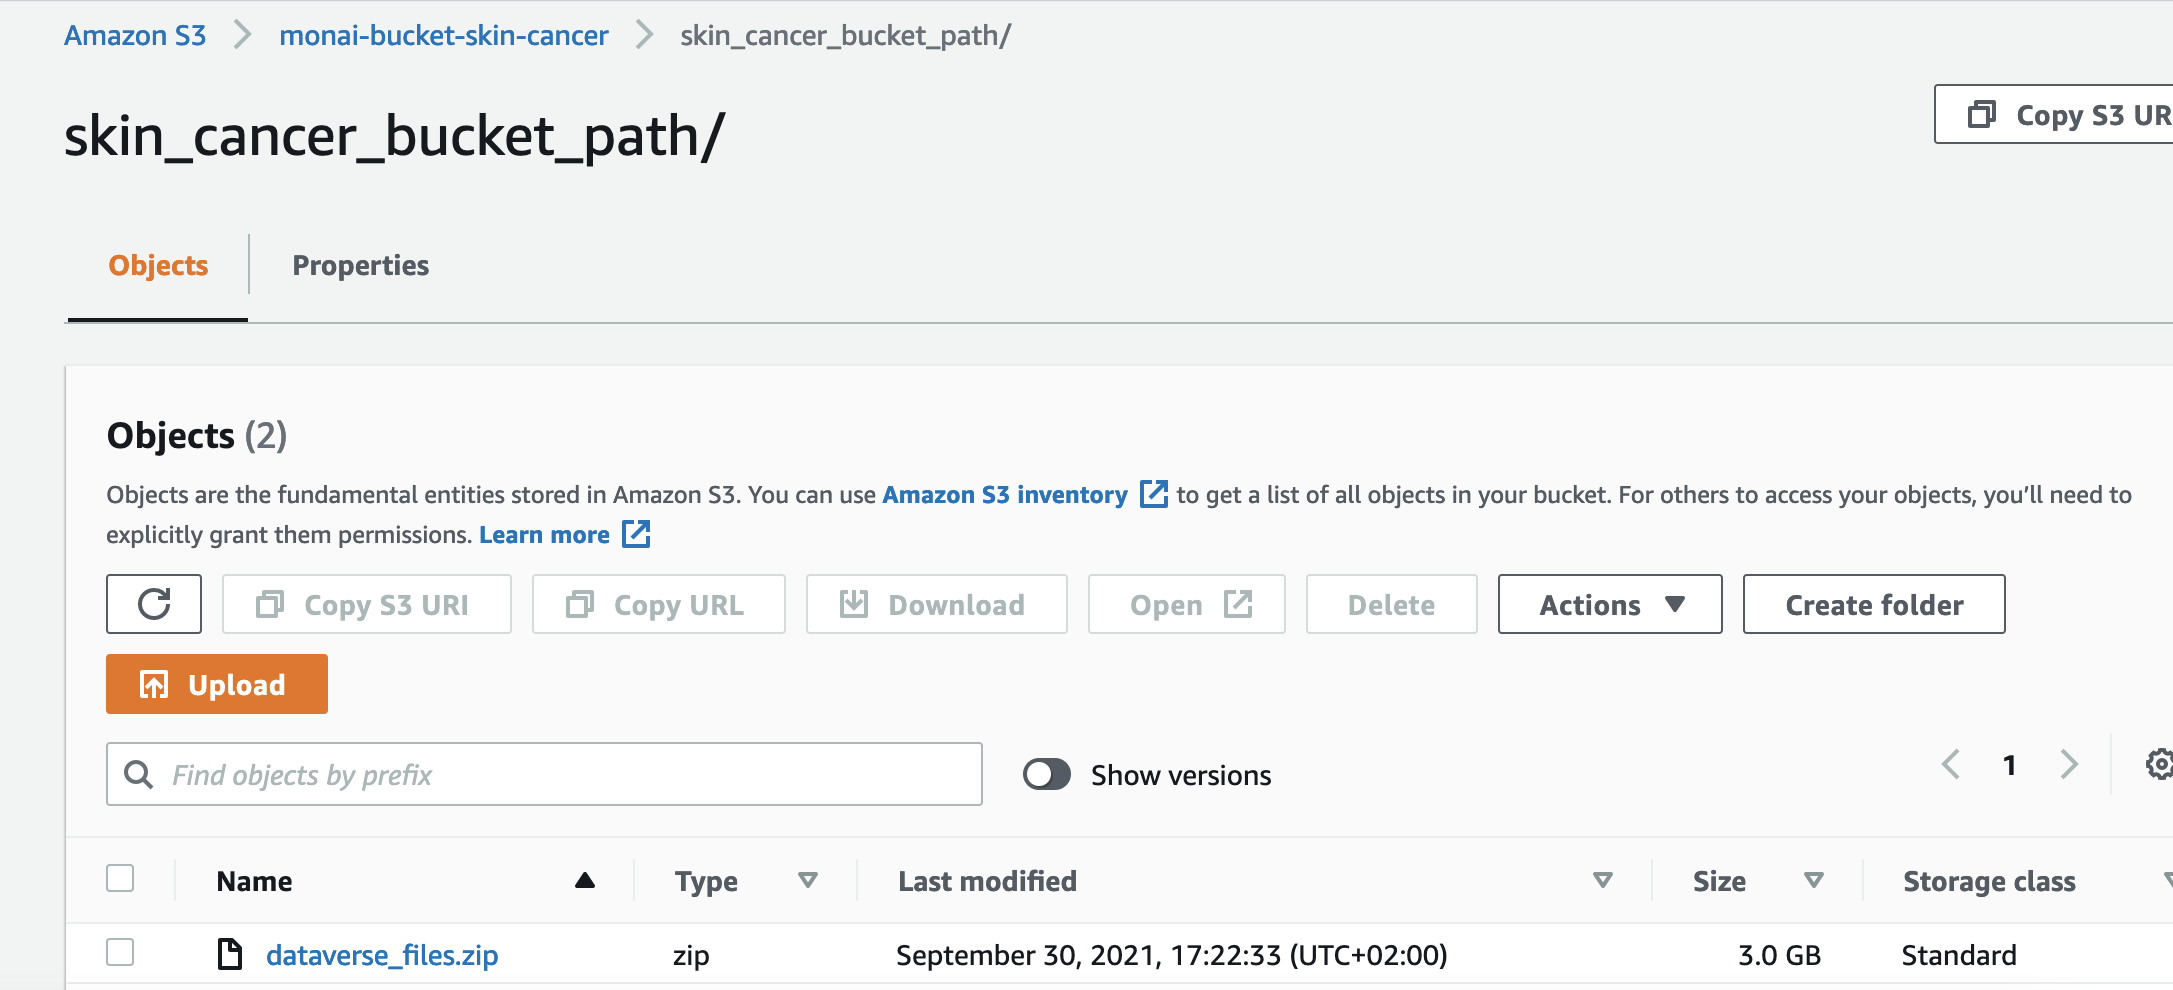Screen dimensions: 2173x990
Task: Open Amazon S3 breadcrumb link
Action: [135, 35]
